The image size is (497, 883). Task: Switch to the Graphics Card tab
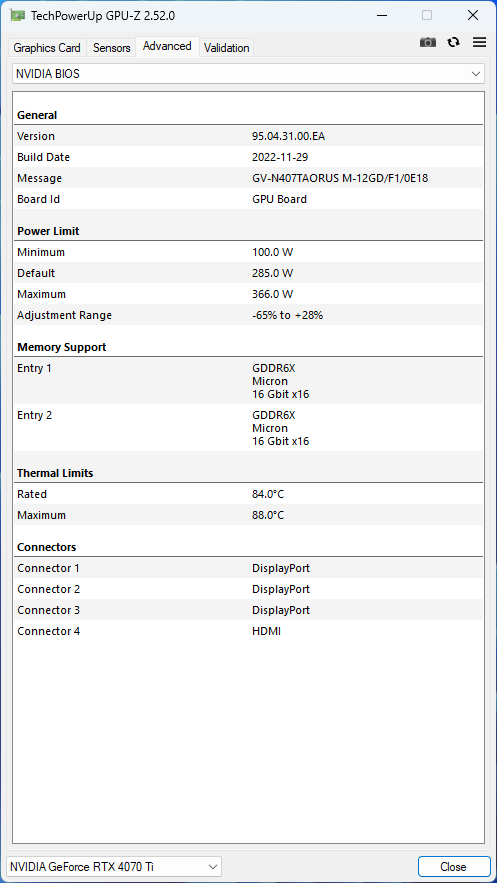[x=47, y=48]
